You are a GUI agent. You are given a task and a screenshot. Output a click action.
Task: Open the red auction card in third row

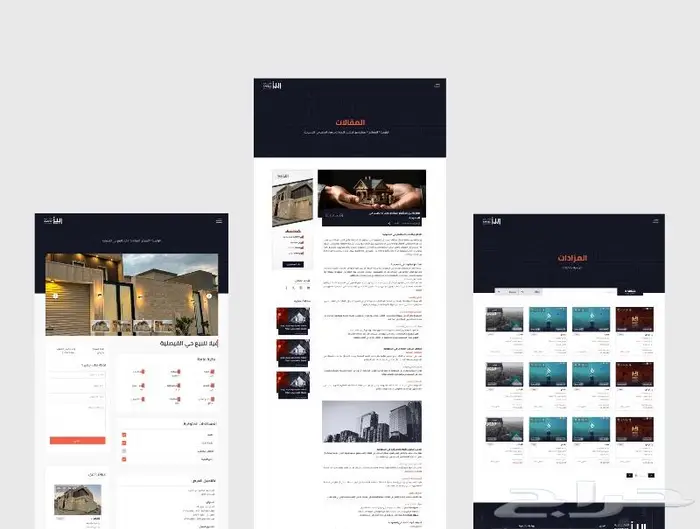(x=634, y=429)
